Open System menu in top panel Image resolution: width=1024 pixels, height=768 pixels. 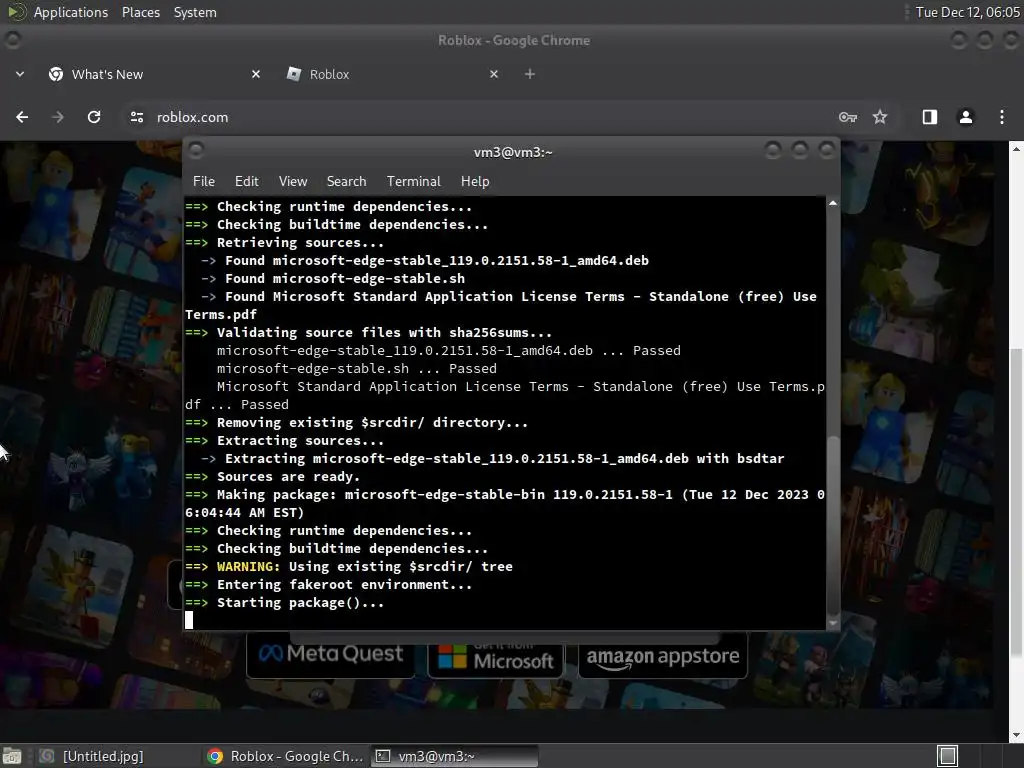point(195,12)
